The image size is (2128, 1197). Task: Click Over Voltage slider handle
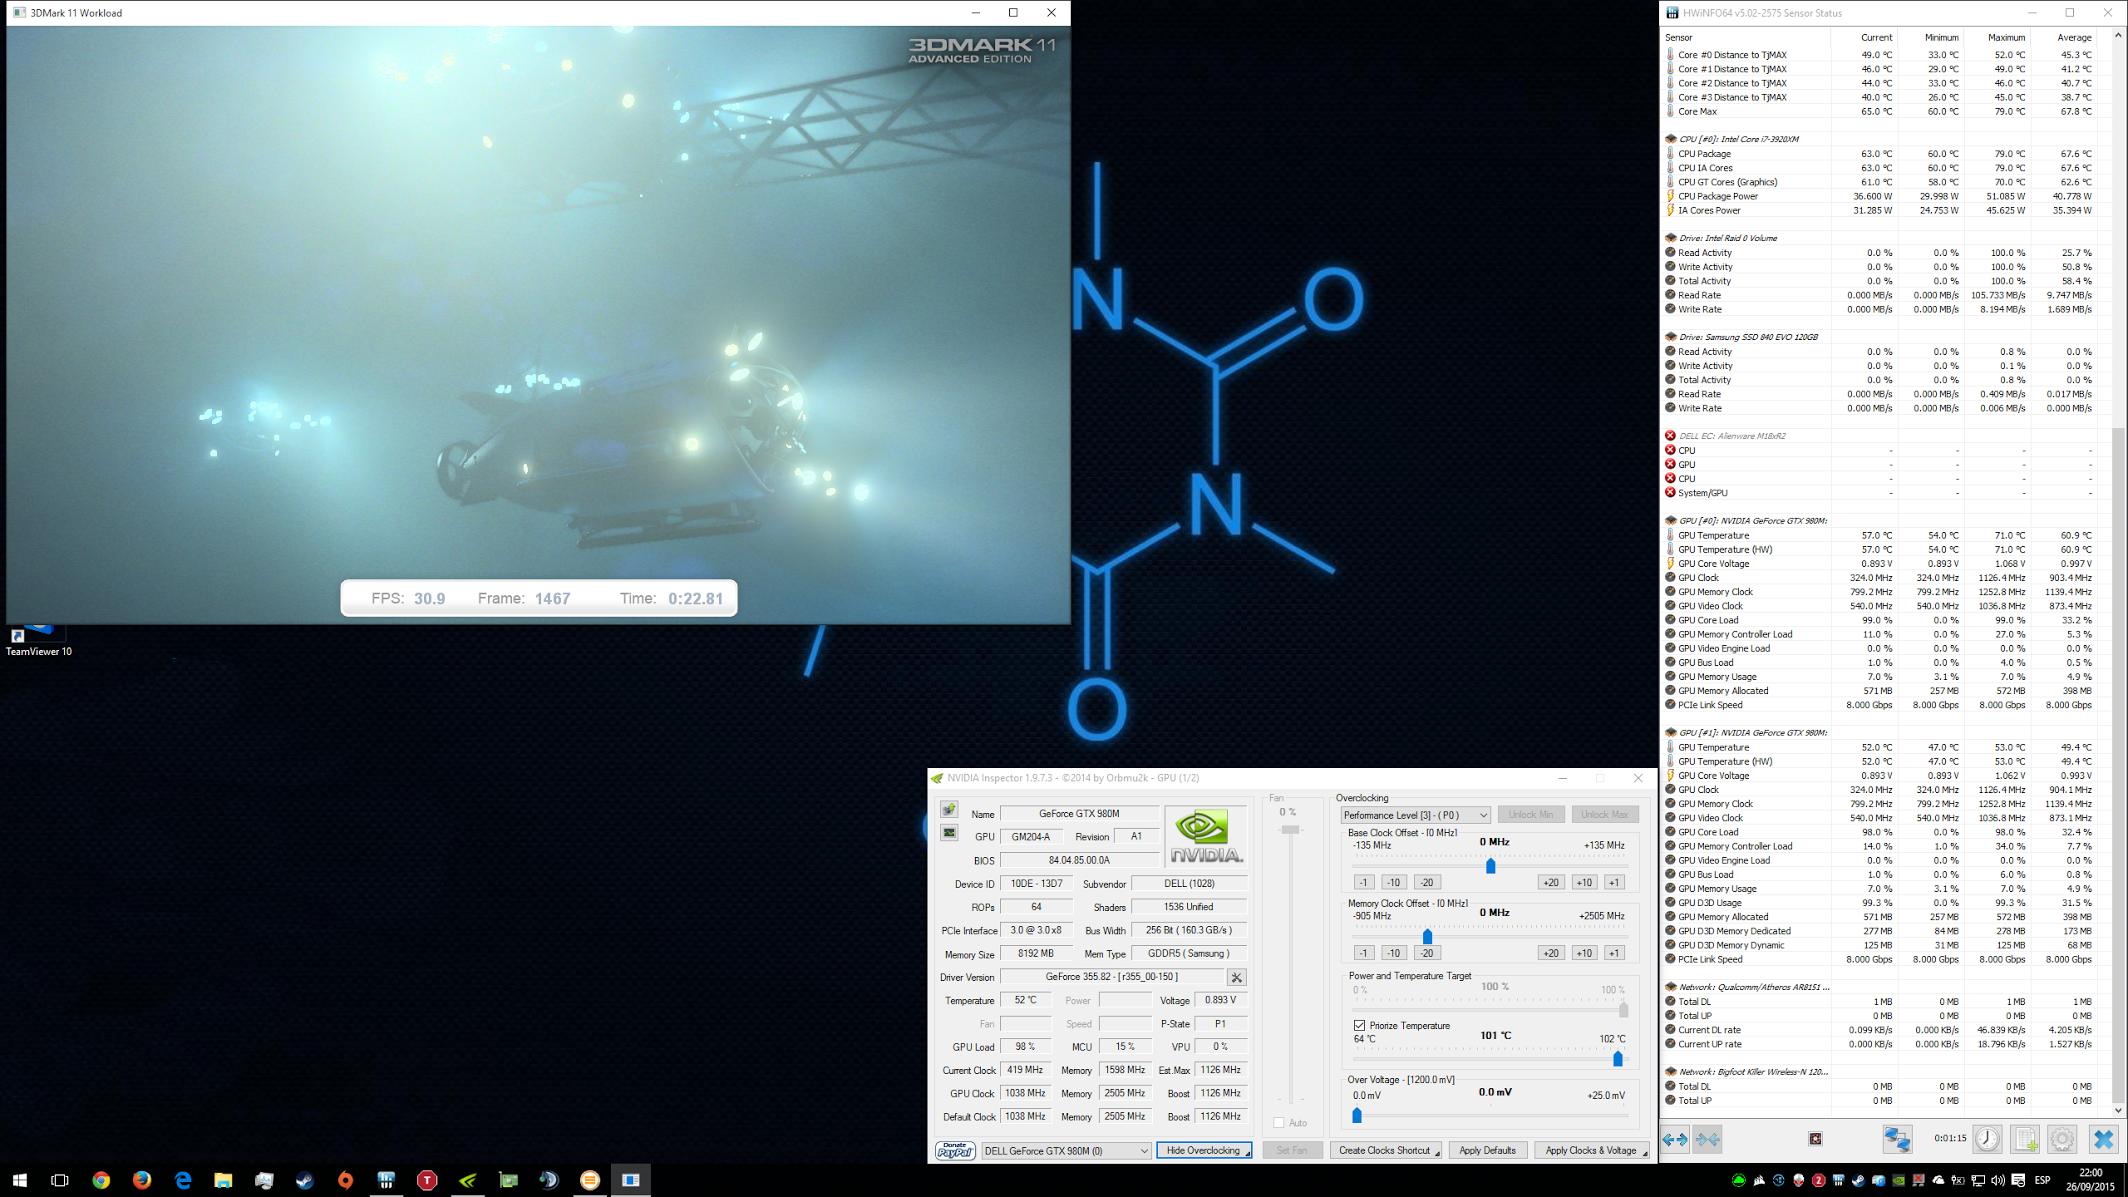(x=1357, y=1114)
